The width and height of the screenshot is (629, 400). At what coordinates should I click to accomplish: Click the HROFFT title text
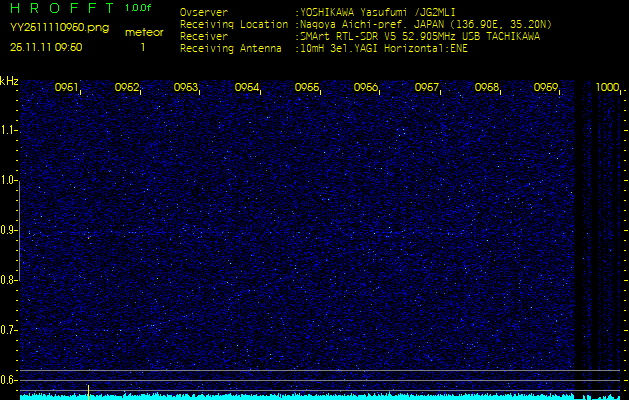(x=62, y=9)
